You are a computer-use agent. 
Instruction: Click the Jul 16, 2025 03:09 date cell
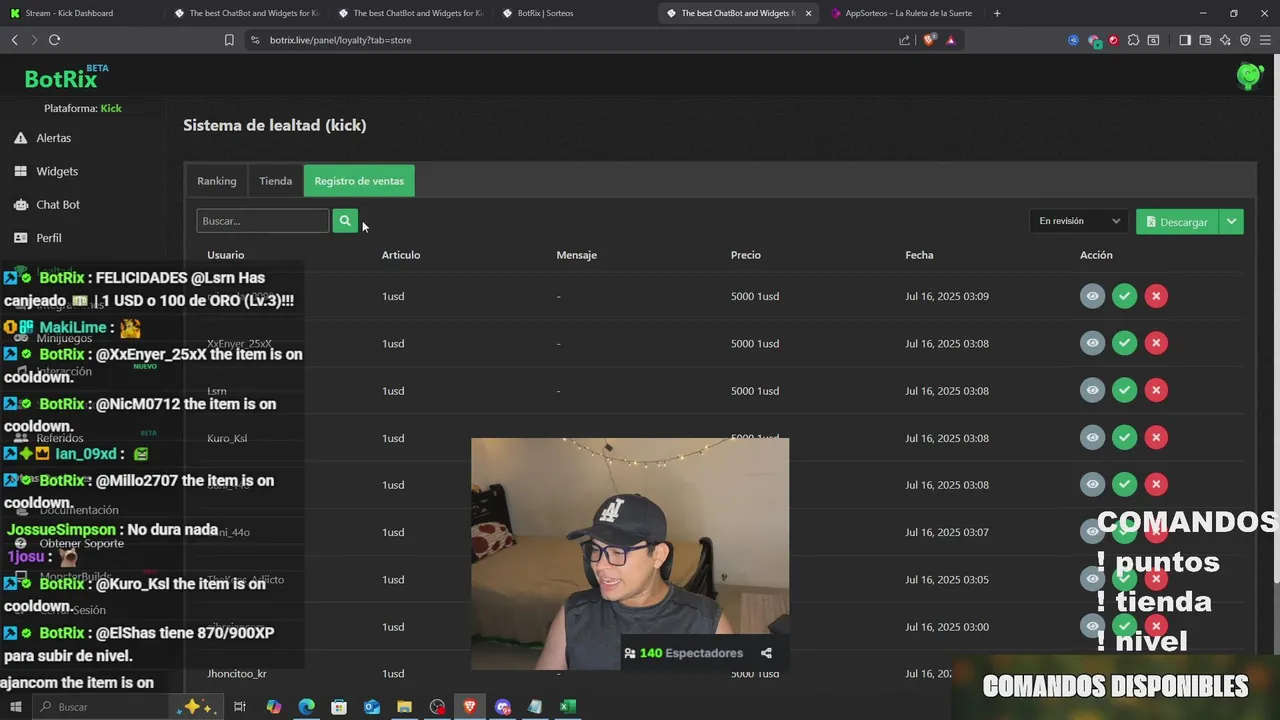click(x=947, y=296)
